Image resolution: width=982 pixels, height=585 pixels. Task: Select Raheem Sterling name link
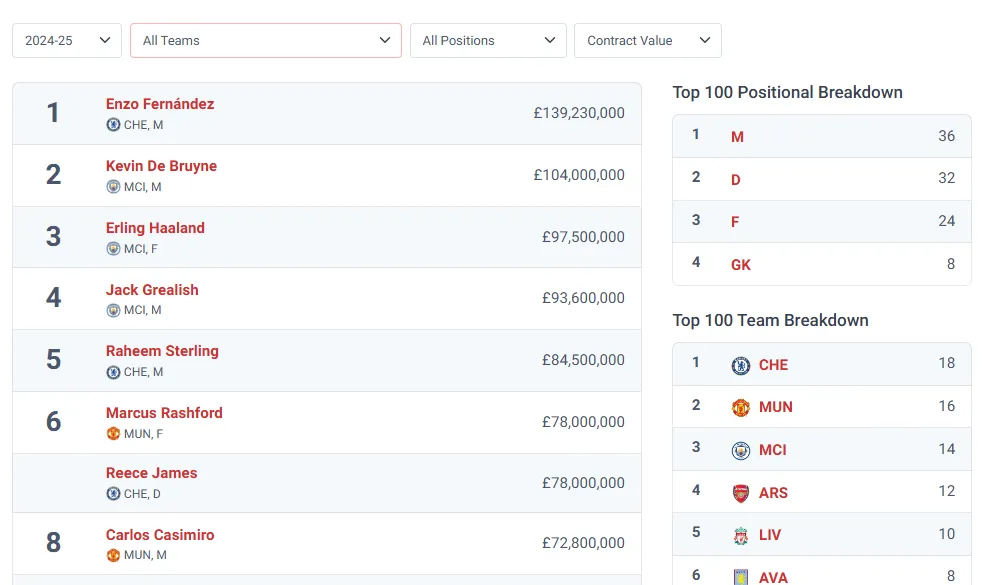(x=162, y=351)
